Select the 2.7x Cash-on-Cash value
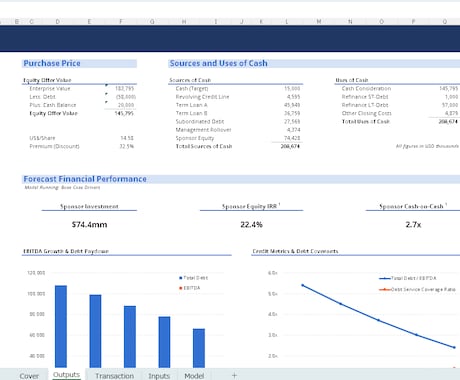This screenshot has width=460, height=380. pyautogui.click(x=413, y=225)
